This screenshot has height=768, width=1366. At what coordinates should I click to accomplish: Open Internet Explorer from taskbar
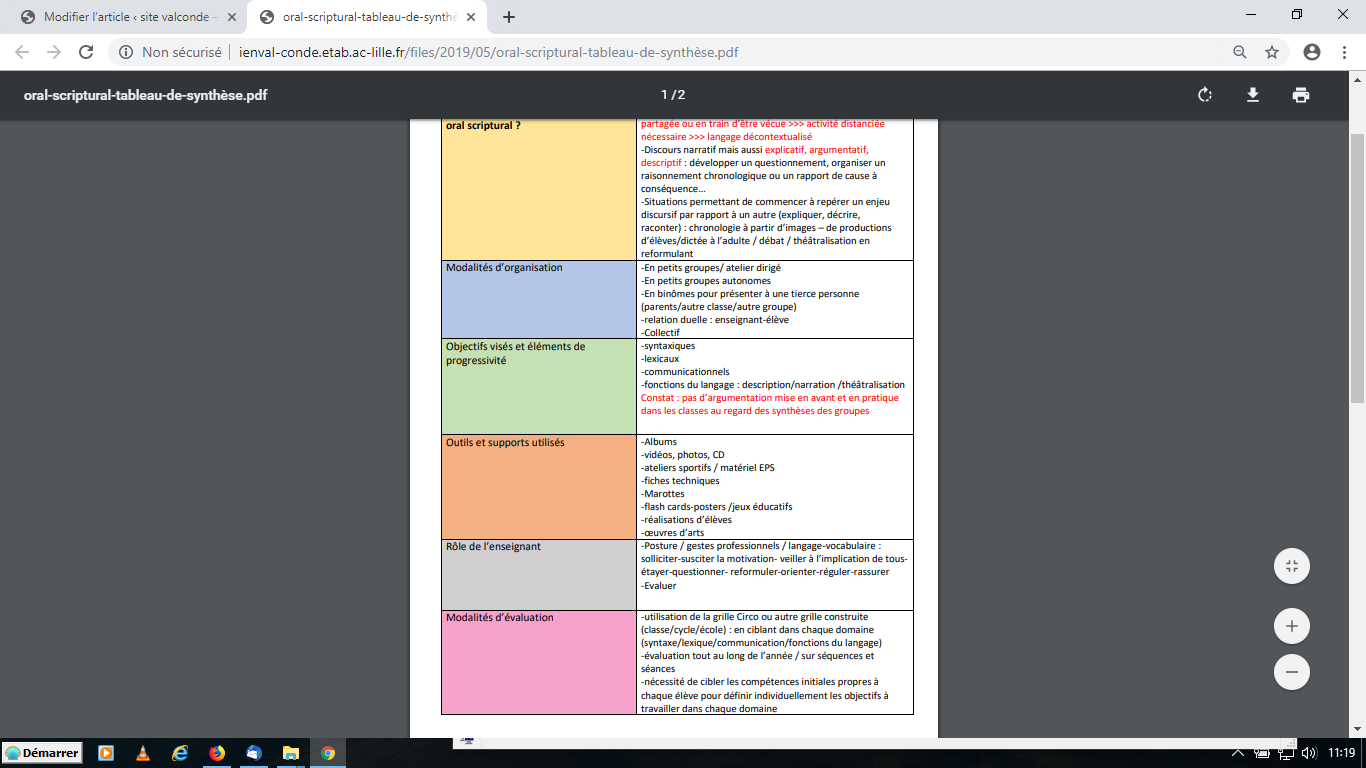pos(180,753)
